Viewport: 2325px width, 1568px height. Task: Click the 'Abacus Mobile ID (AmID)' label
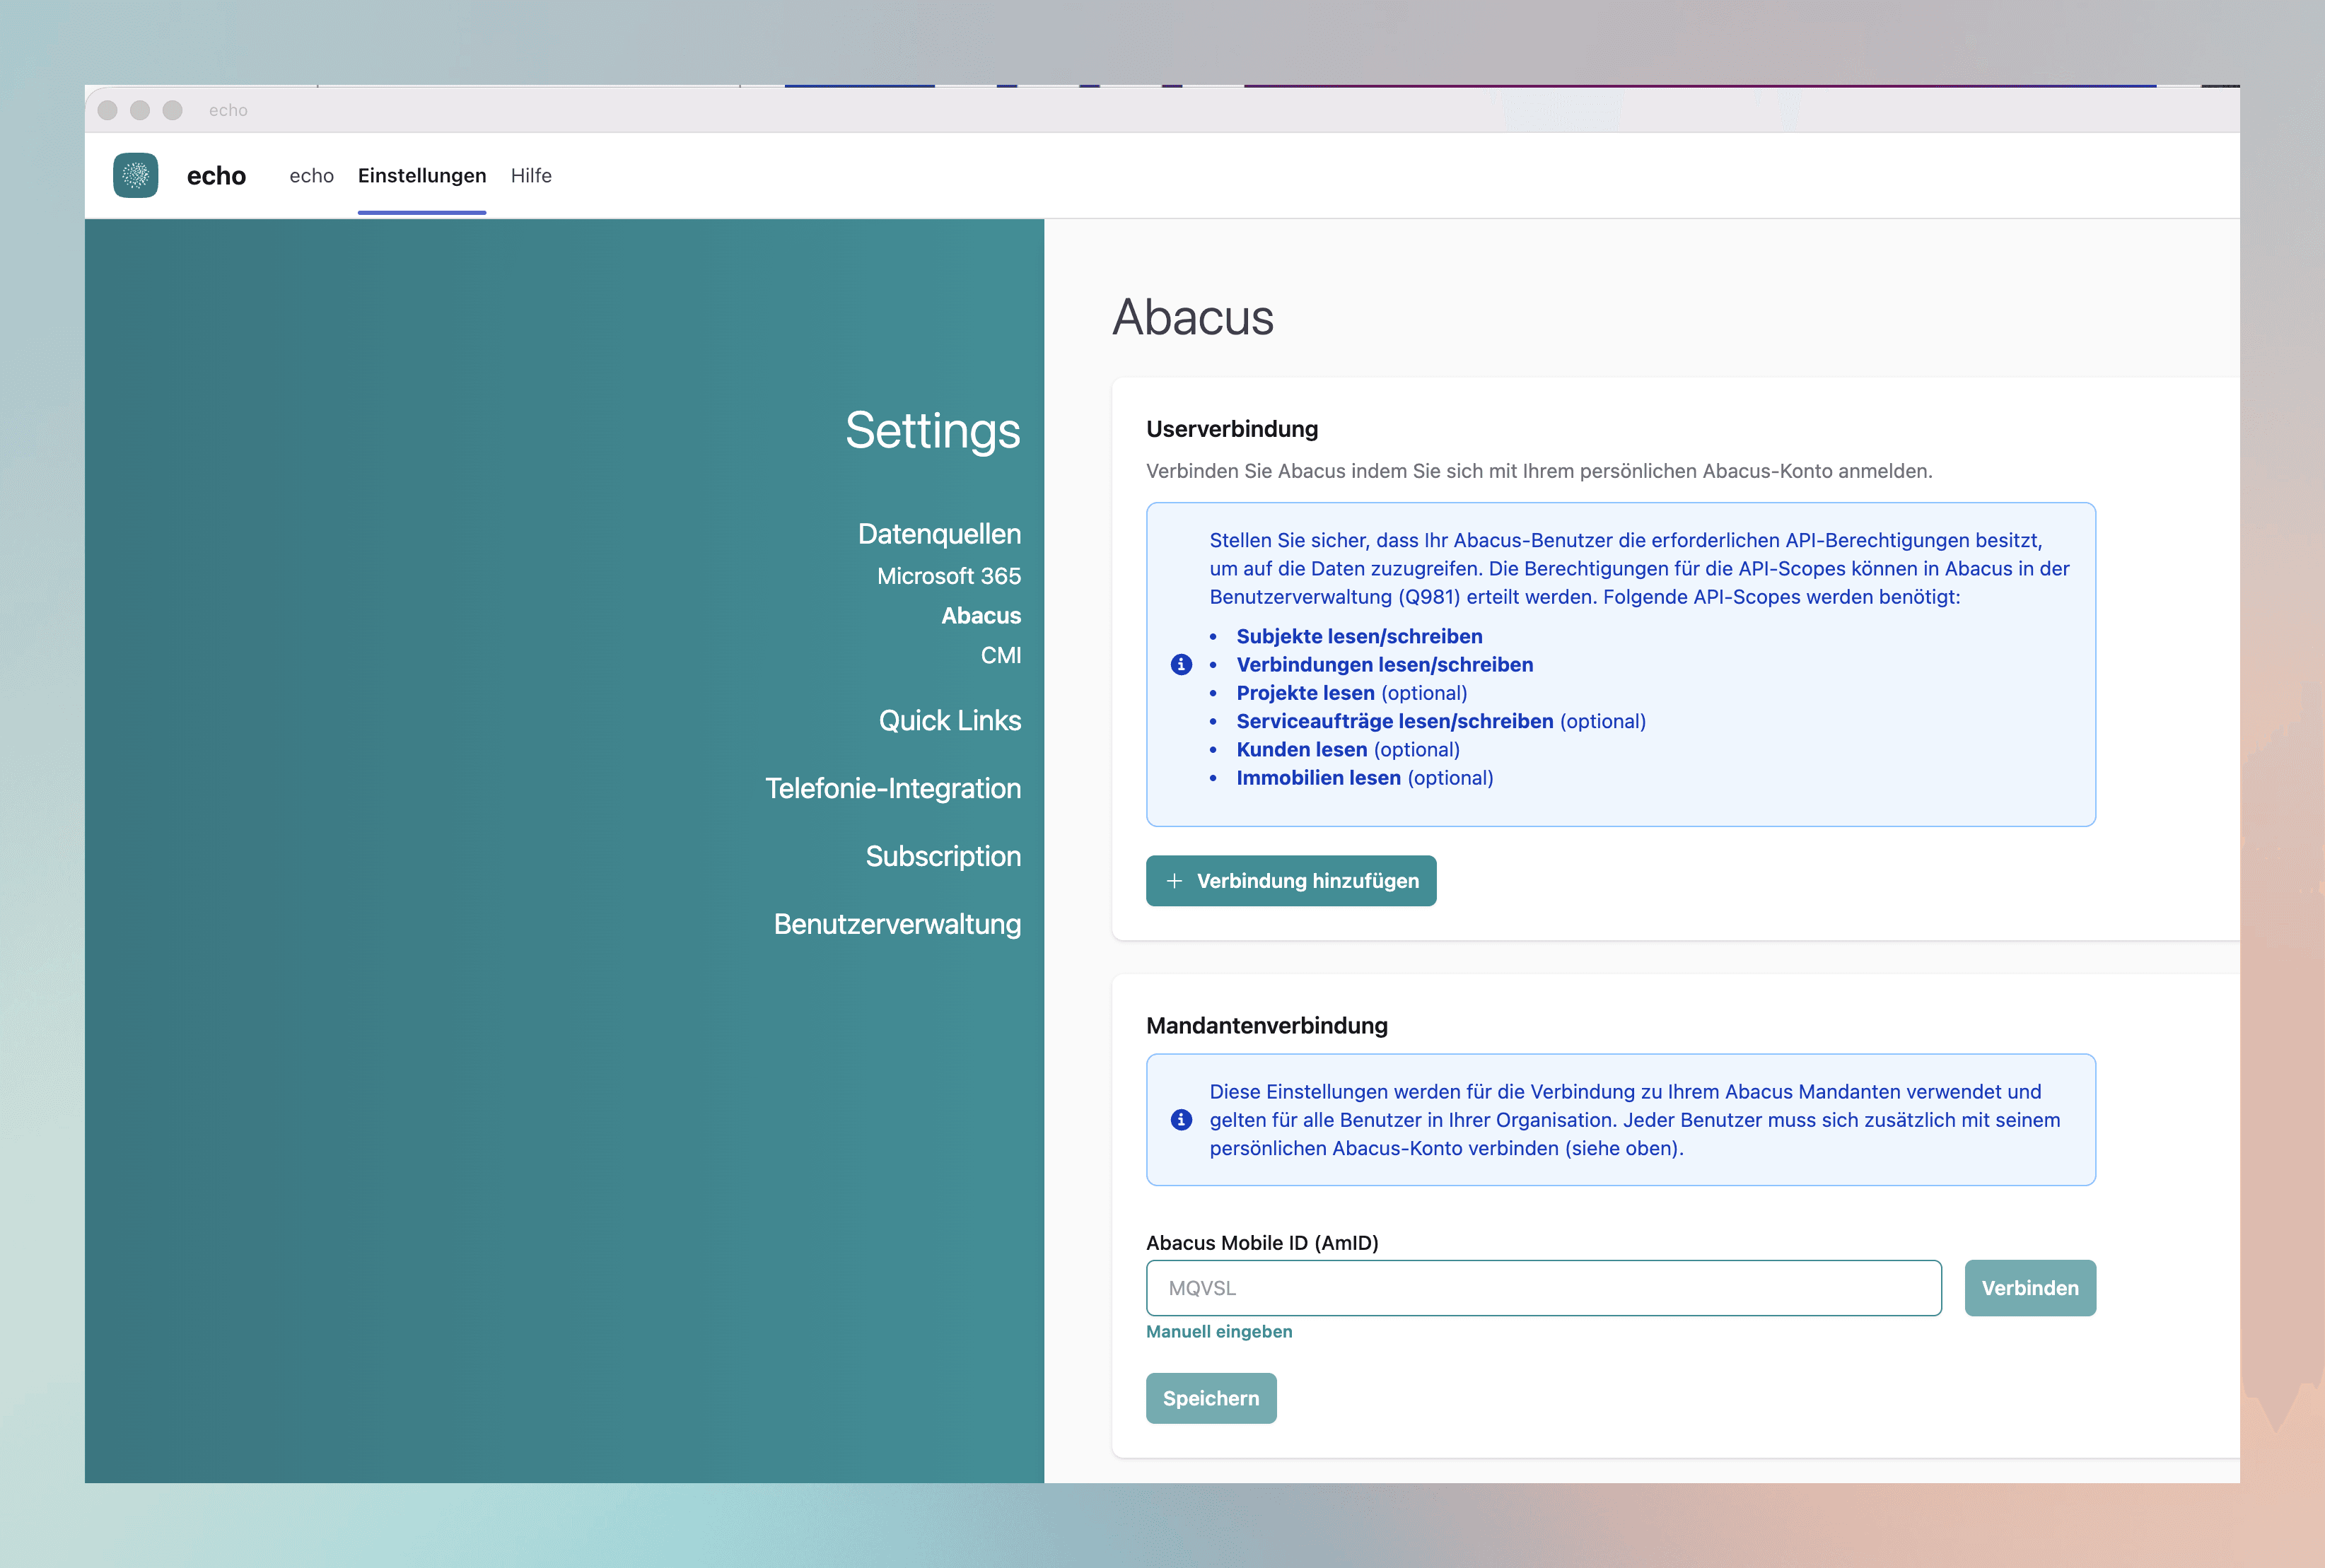[x=1262, y=1243]
